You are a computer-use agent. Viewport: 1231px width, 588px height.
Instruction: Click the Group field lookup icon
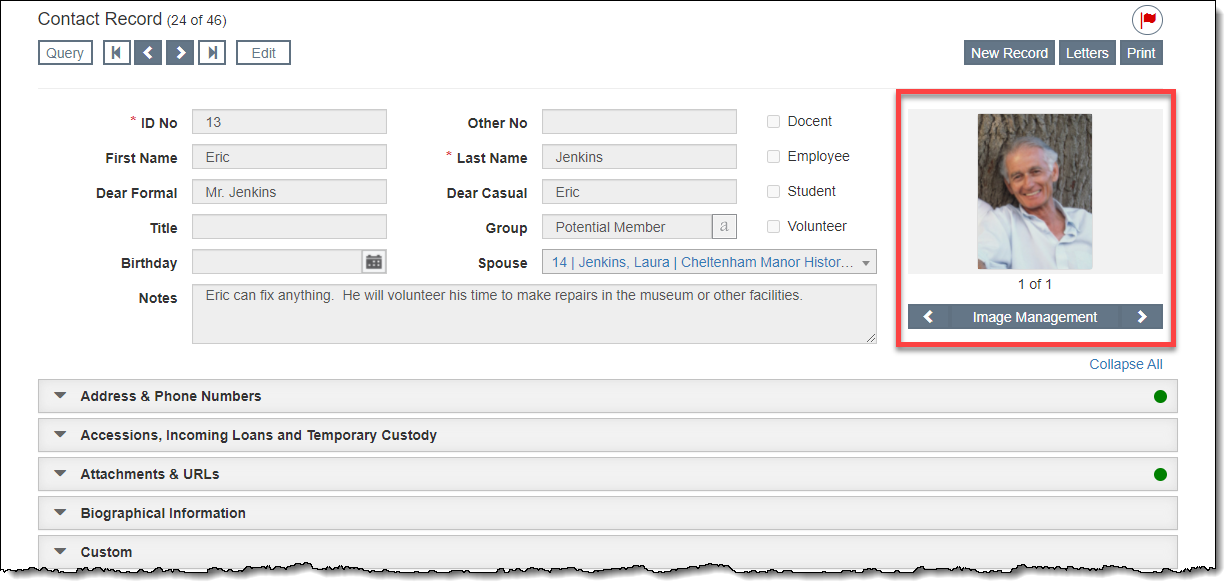pos(724,227)
